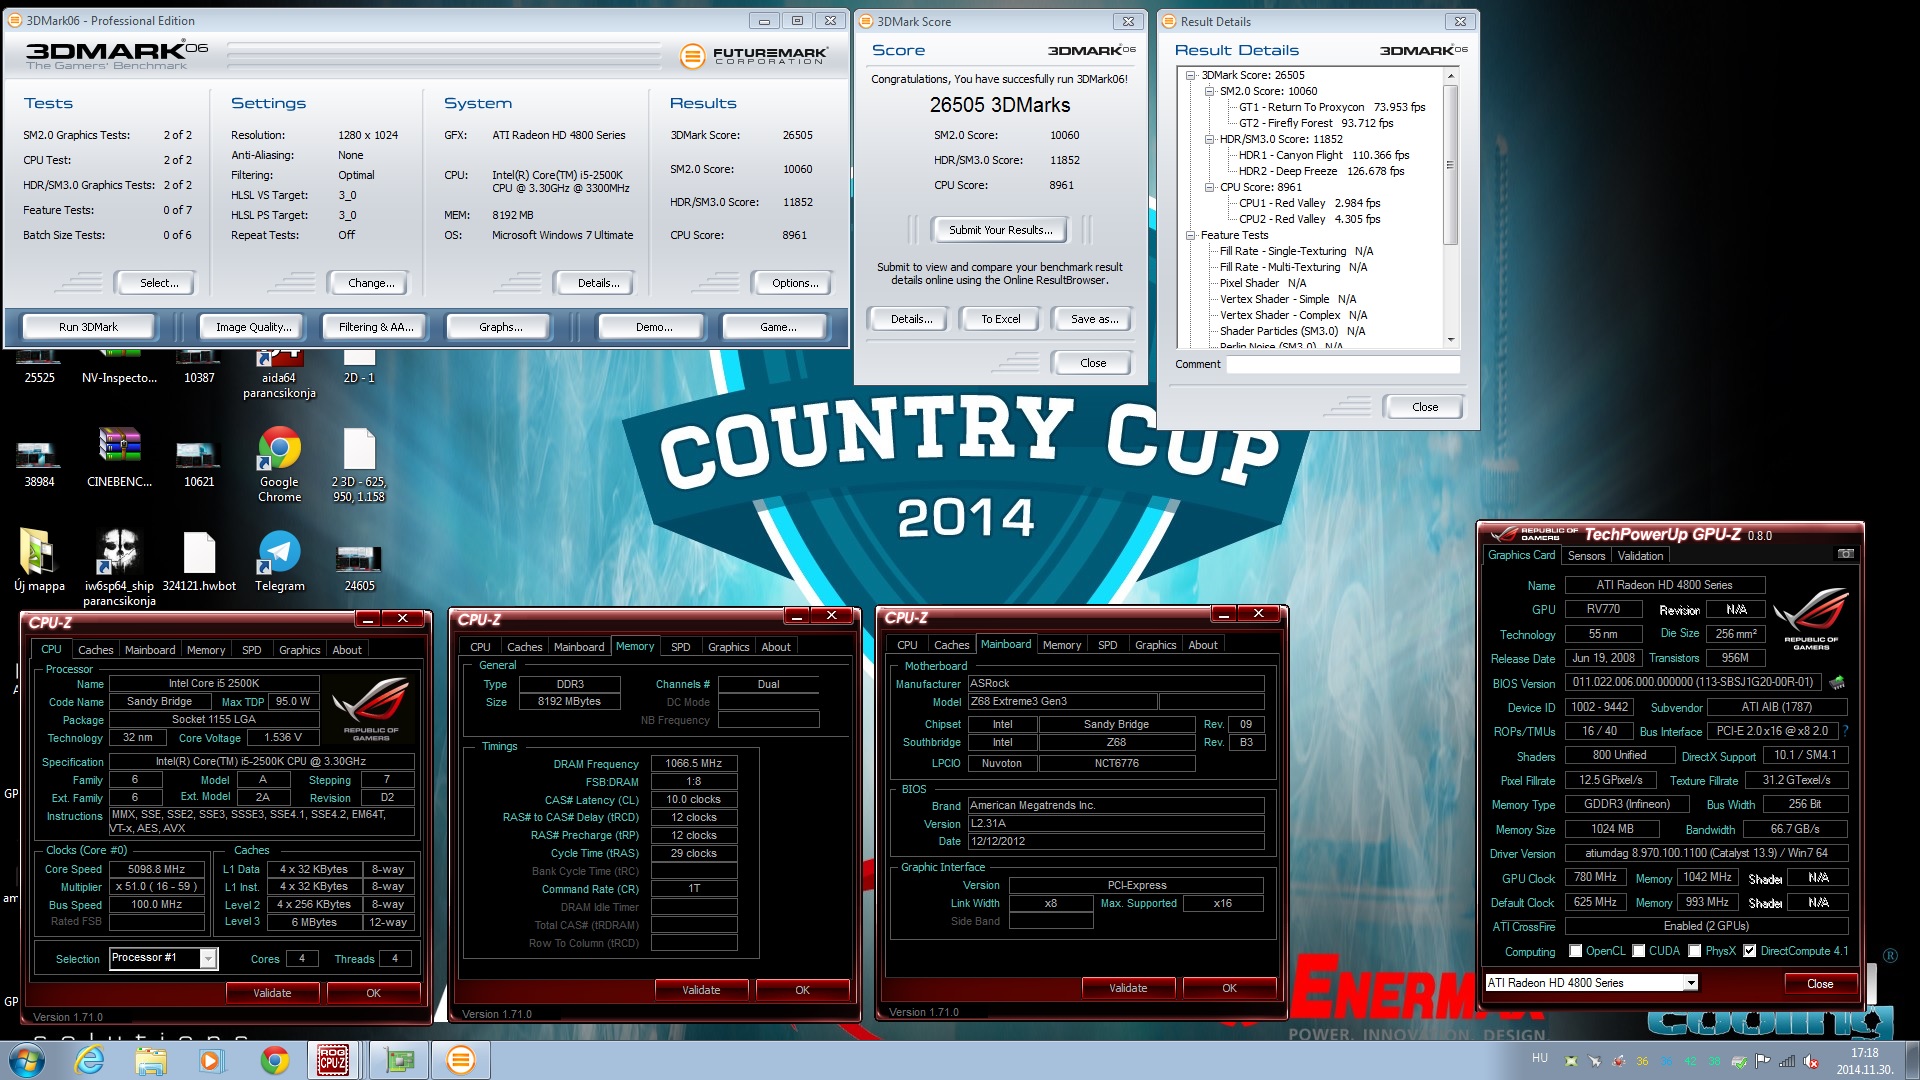This screenshot has height=1080, width=1920.
Task: Open the About tab in the first CPU-Z window
Action: [347, 650]
